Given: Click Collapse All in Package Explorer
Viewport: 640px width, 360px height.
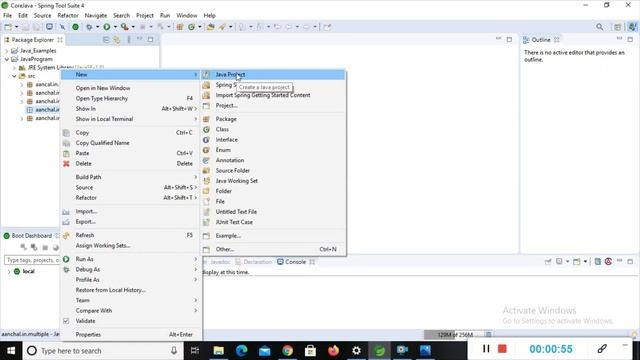Looking at the screenshot, I should tap(106, 40).
